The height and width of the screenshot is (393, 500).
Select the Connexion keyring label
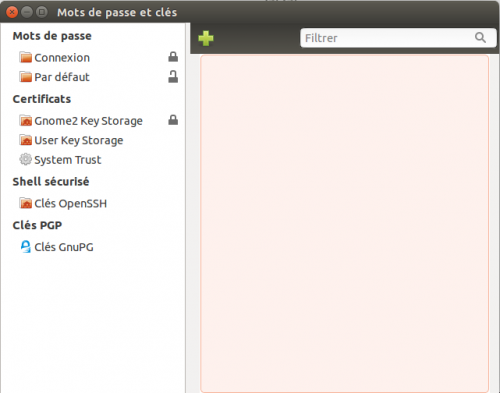62,58
